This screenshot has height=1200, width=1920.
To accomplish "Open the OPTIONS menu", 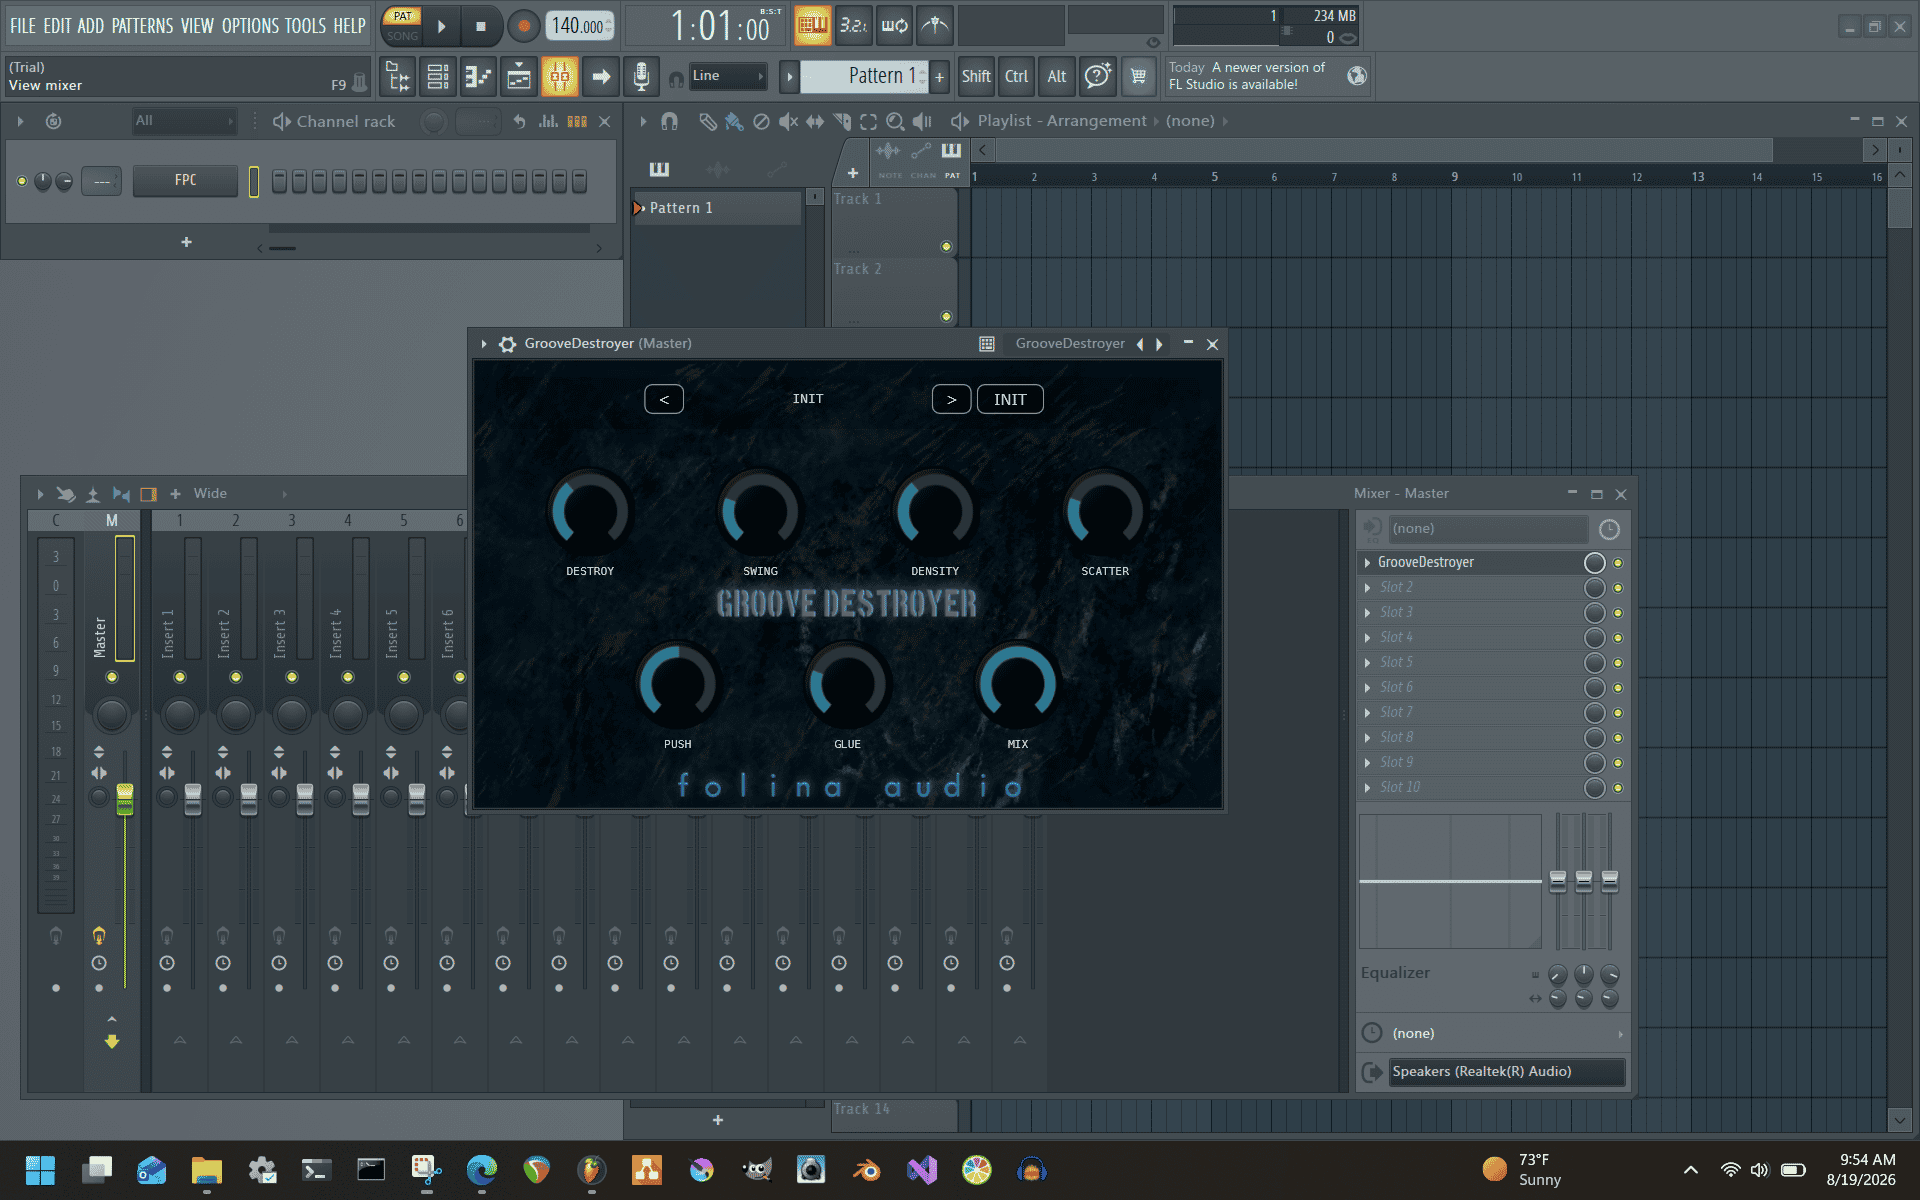I will pos(249,26).
